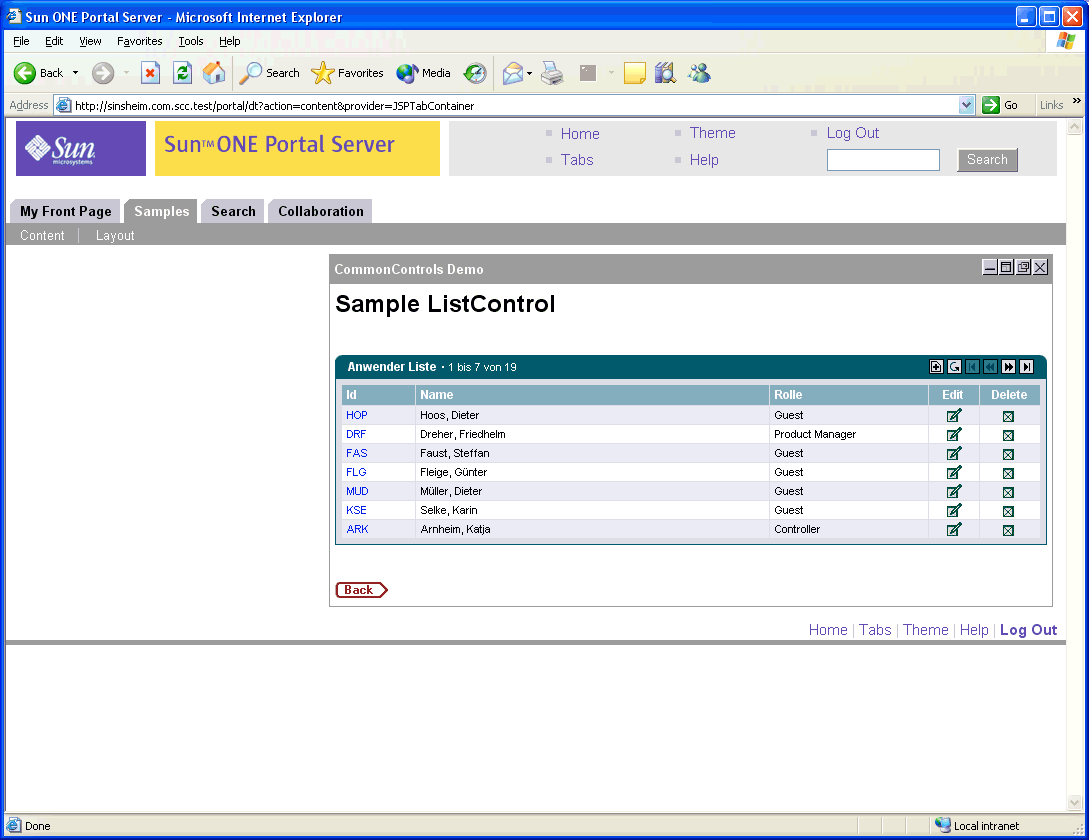Click the Layout link under the tabs
Viewport: 1089px width, 840px height.
[x=115, y=236]
